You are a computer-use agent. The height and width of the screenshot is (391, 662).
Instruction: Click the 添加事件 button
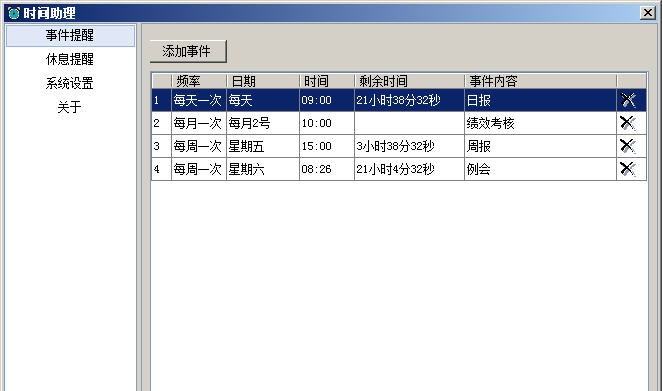pyautogui.click(x=188, y=52)
